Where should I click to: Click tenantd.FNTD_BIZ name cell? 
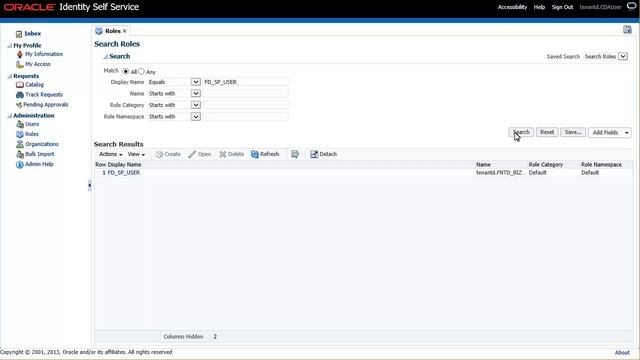500,173
